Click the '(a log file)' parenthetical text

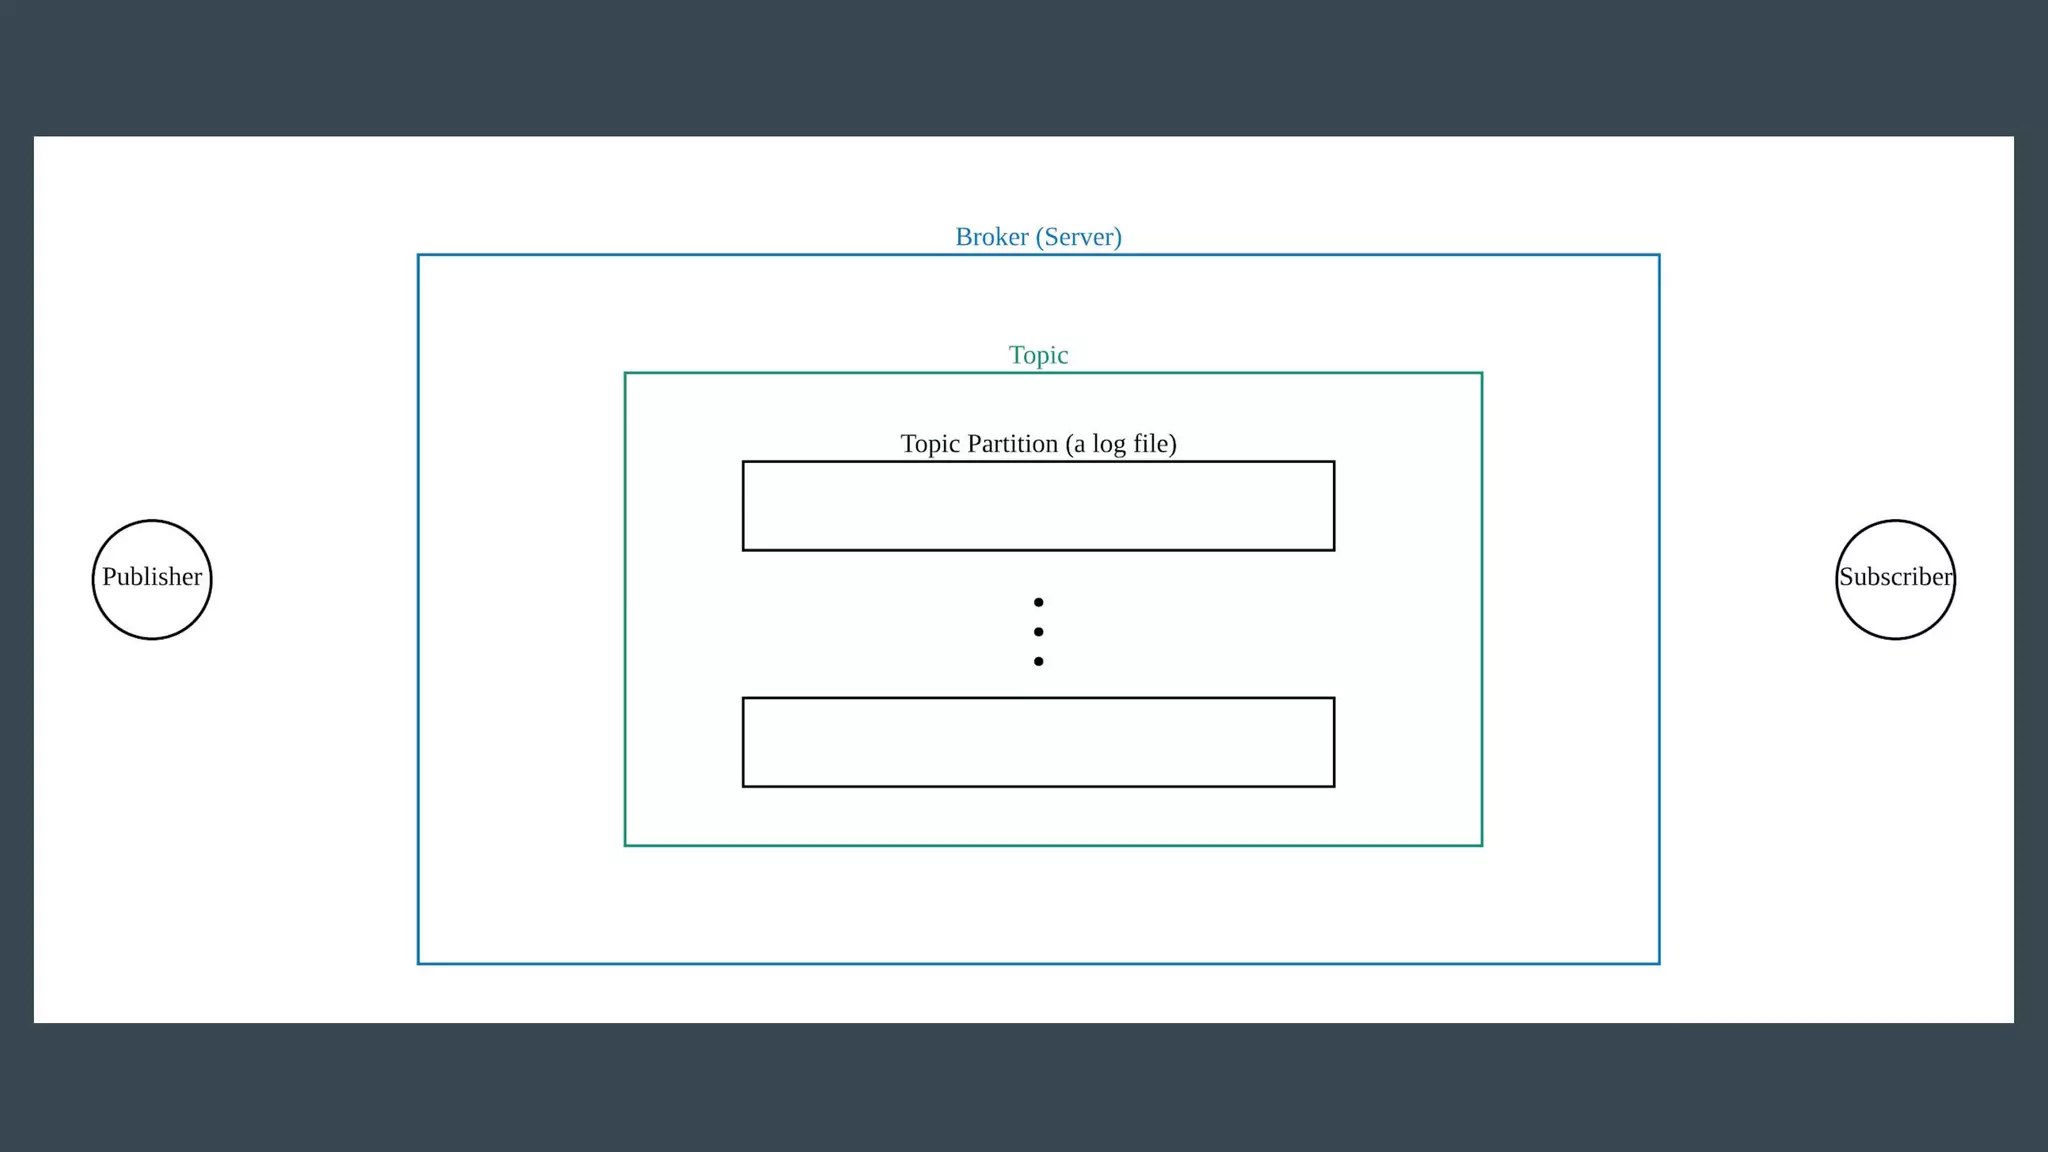(x=1121, y=444)
